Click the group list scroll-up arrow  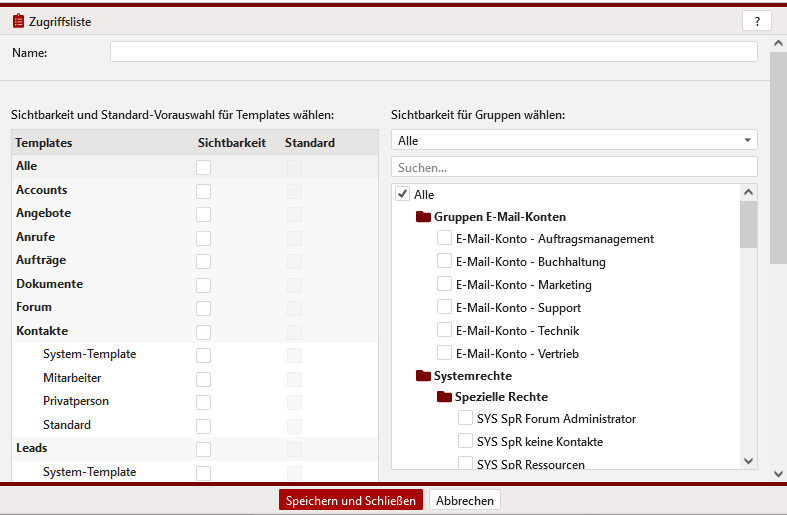tap(748, 192)
